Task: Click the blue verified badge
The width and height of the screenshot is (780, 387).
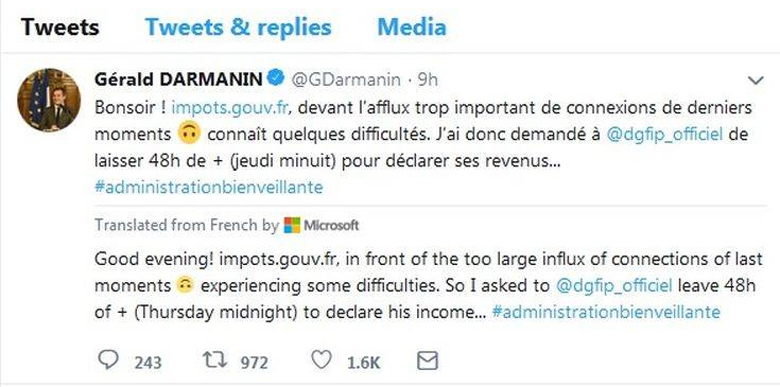Action: point(277,79)
